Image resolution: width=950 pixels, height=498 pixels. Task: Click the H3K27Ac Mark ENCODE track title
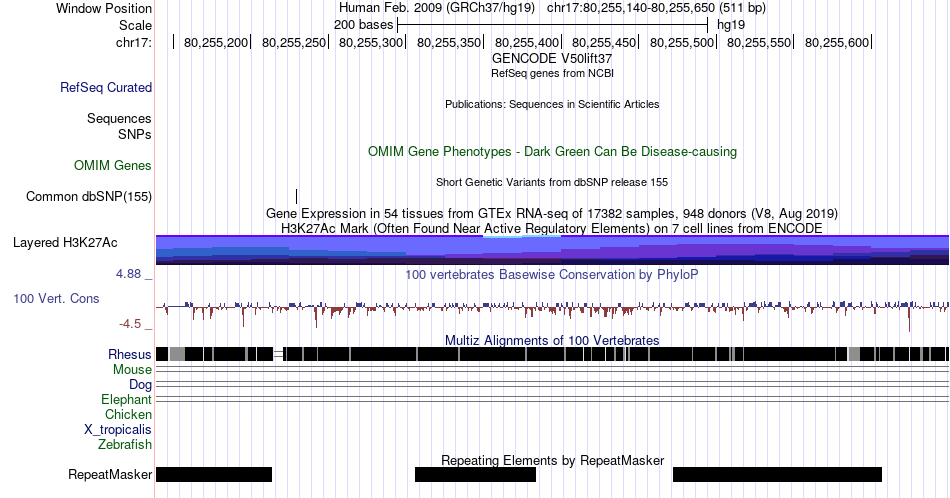click(552, 228)
